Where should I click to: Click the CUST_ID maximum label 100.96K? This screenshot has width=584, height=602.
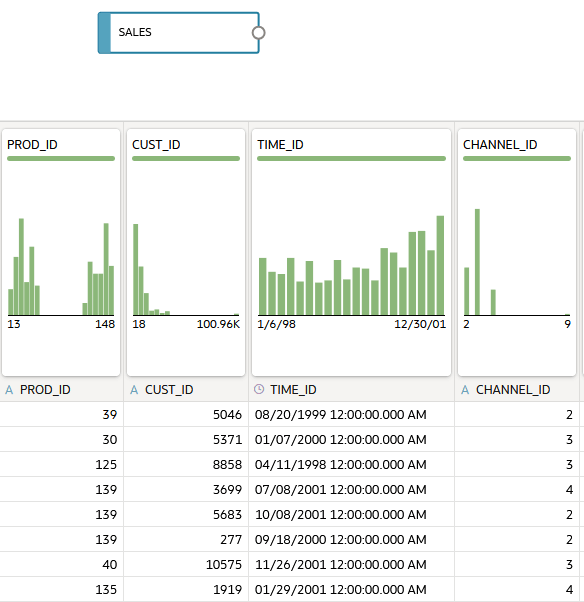coord(218,324)
